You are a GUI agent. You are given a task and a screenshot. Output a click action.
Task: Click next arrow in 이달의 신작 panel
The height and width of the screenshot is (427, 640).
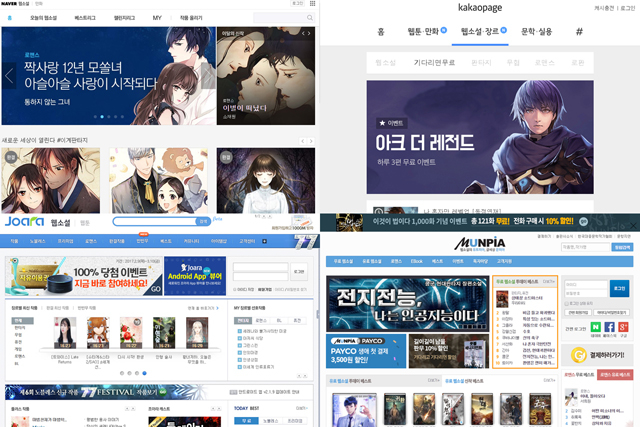[x=309, y=33]
